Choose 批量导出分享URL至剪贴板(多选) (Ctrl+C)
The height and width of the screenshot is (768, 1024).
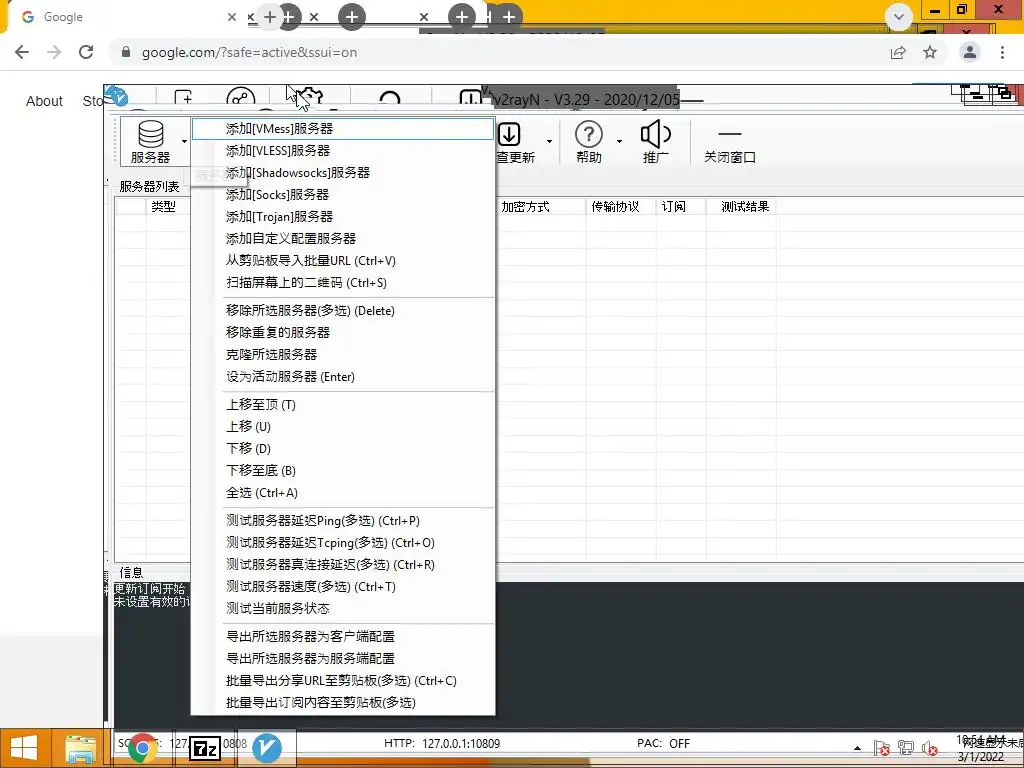(x=343, y=681)
